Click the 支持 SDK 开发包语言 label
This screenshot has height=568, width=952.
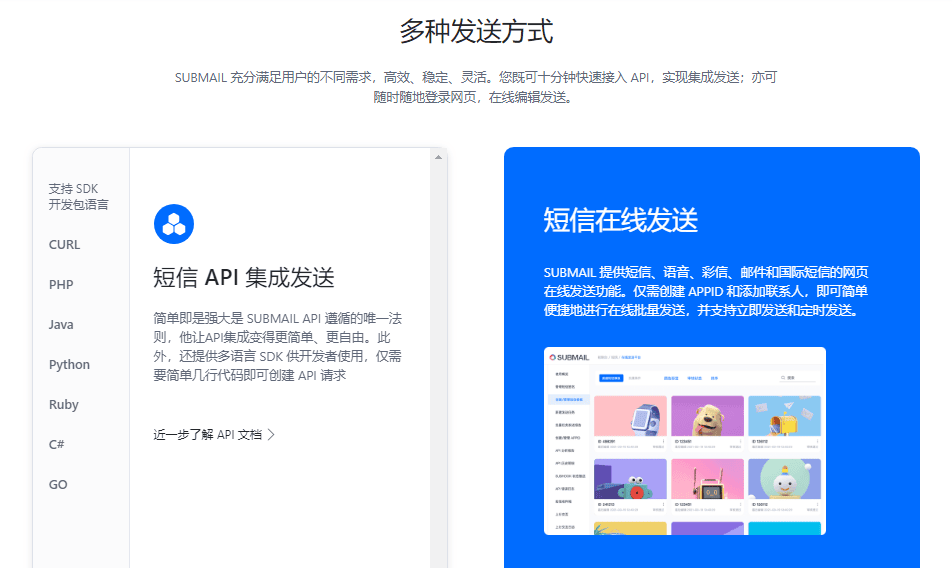click(x=78, y=197)
